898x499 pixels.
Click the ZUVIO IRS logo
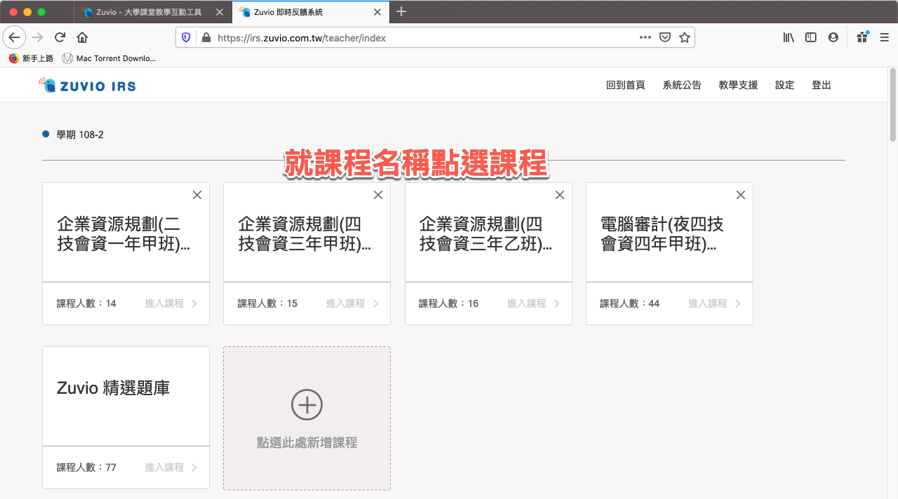coord(87,86)
